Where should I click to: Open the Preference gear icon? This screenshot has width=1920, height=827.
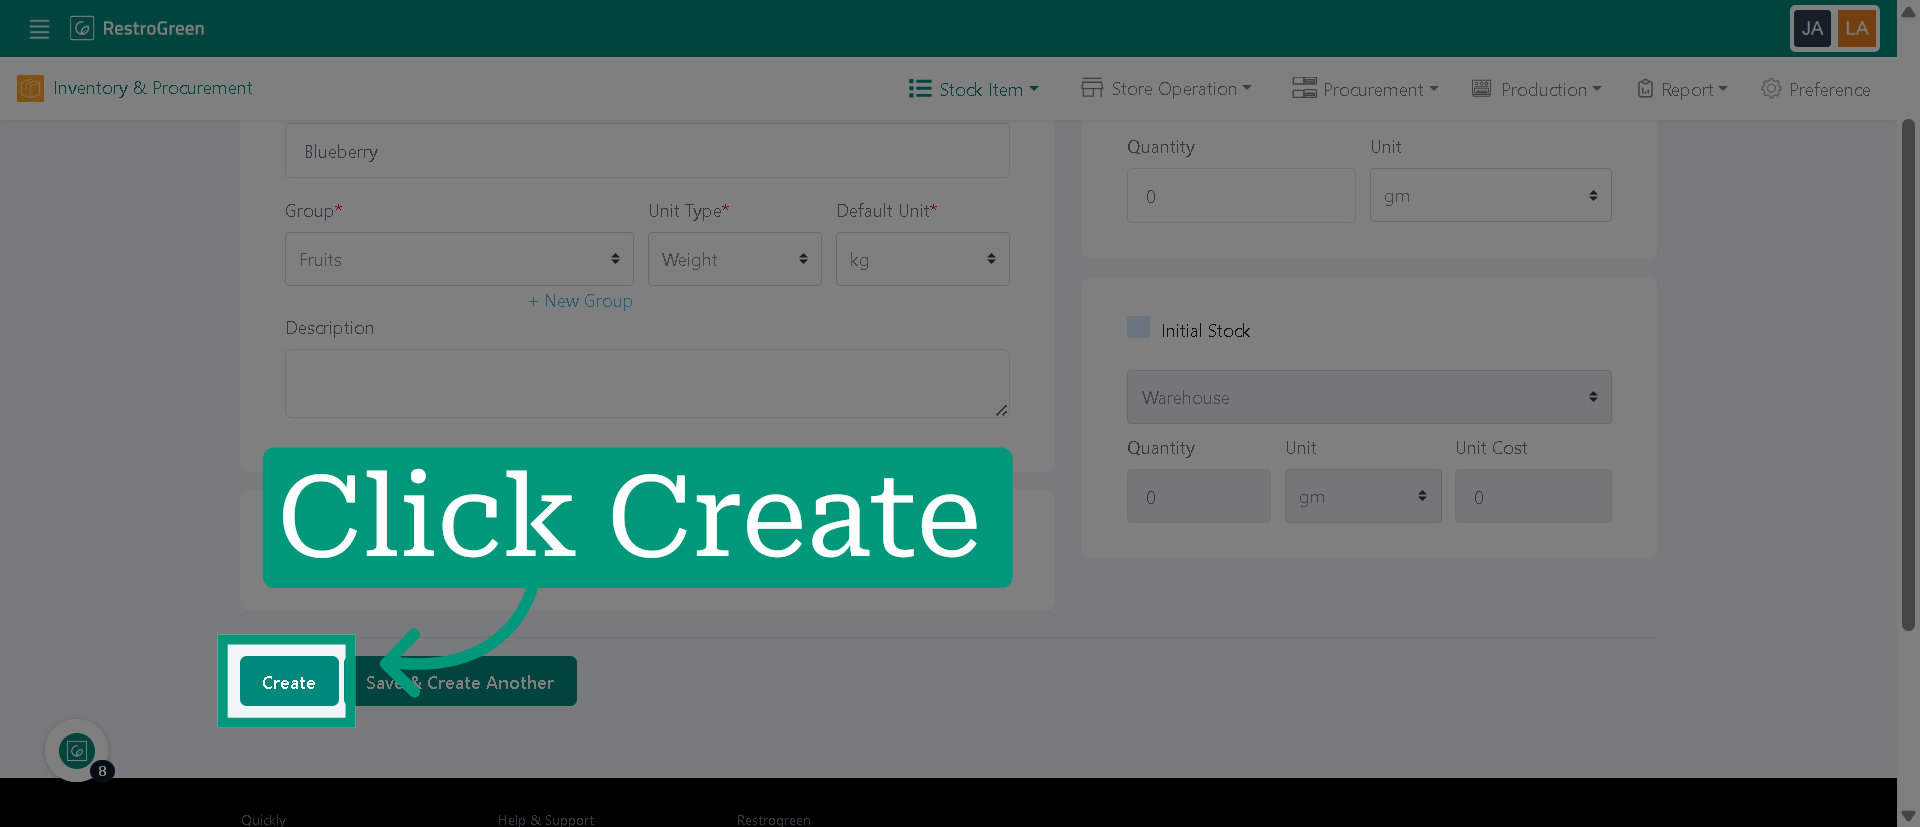pos(1771,89)
